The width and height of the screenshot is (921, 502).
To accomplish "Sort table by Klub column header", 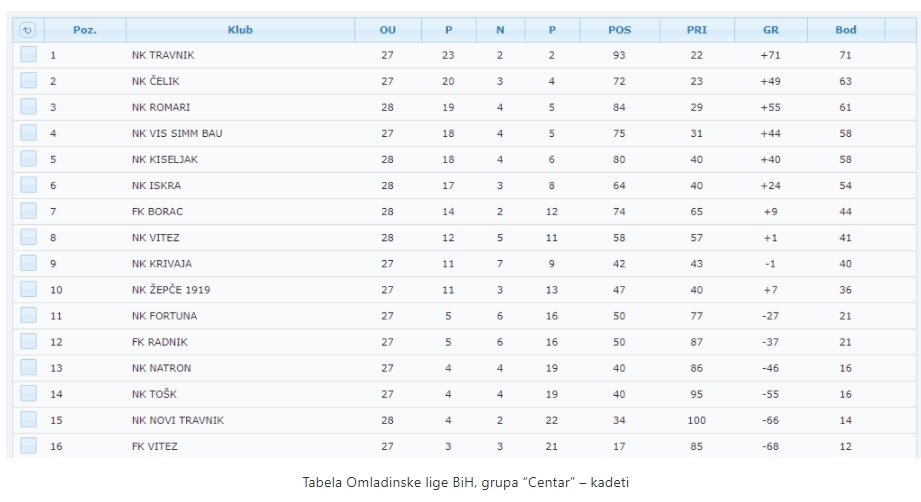I will click(x=240, y=30).
